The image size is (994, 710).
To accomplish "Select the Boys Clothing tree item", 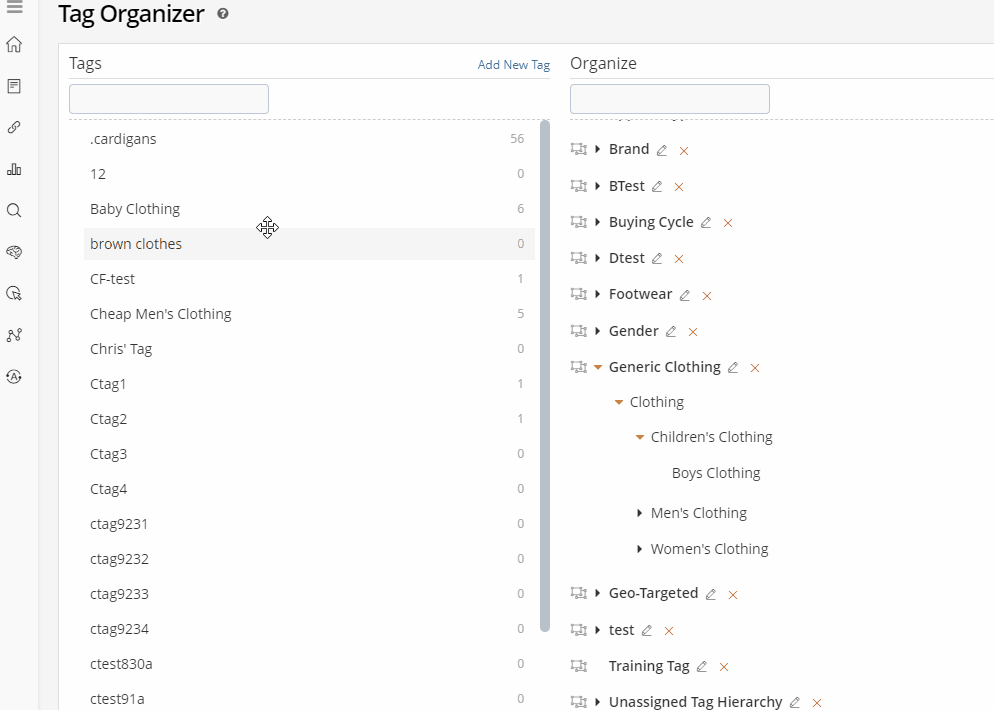I will [716, 473].
